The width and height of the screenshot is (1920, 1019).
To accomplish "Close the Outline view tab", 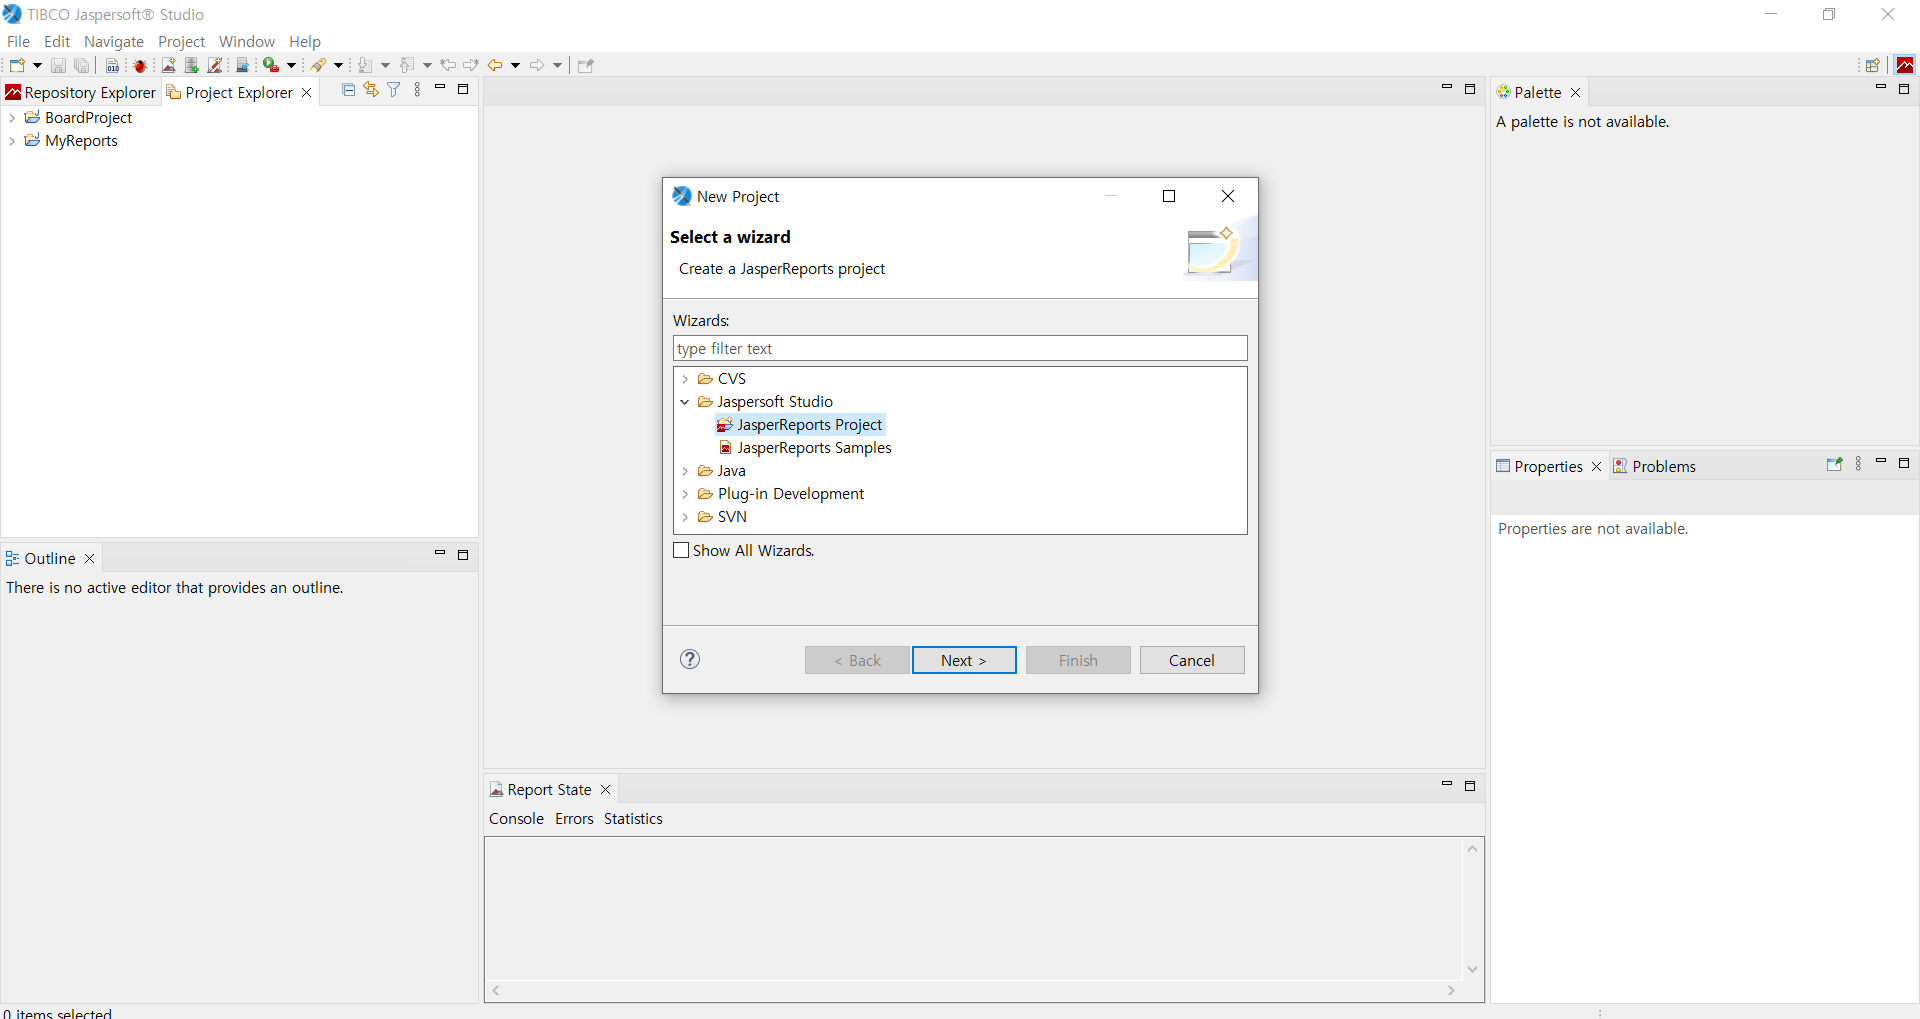I will click(90, 558).
